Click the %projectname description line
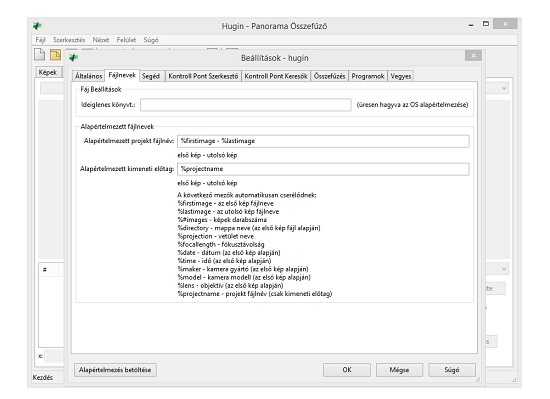Image resolution: width=550 pixels, height=399 pixels. click(x=255, y=294)
